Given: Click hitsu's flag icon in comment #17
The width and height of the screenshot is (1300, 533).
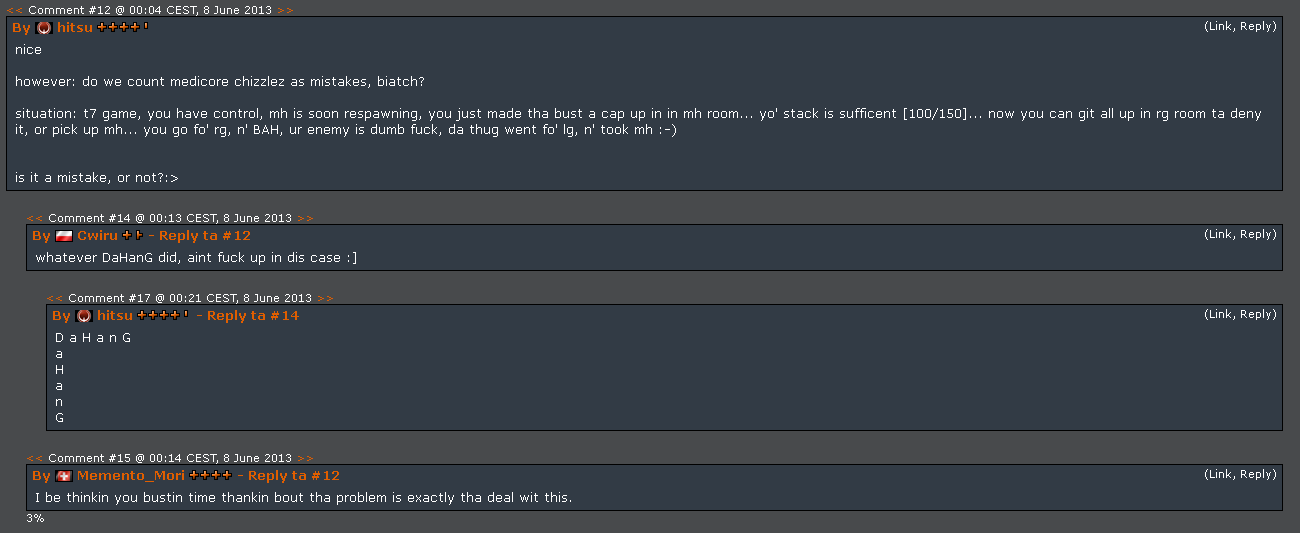Looking at the screenshot, I should tap(83, 316).
